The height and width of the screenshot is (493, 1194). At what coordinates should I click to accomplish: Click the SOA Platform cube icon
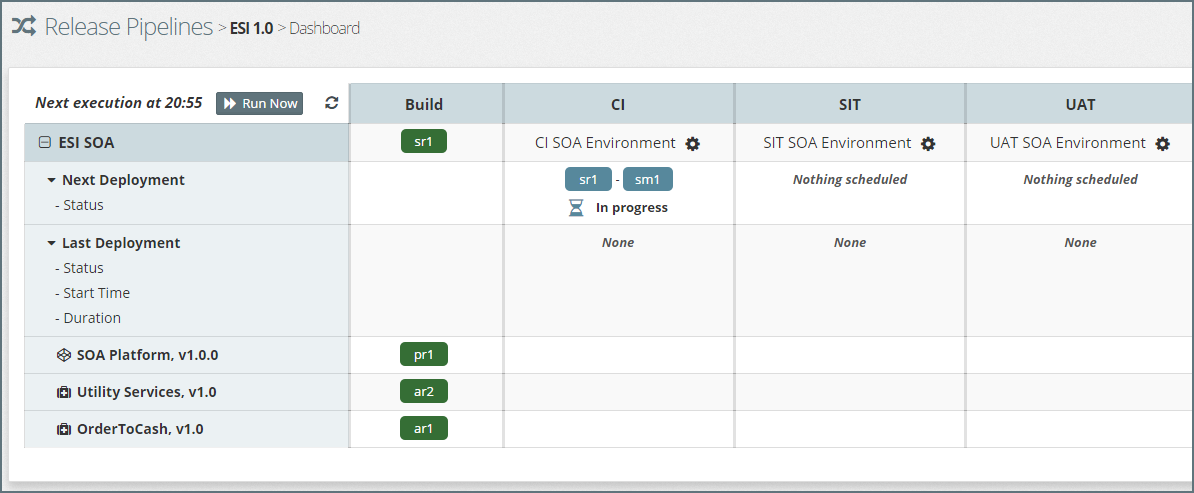click(63, 355)
